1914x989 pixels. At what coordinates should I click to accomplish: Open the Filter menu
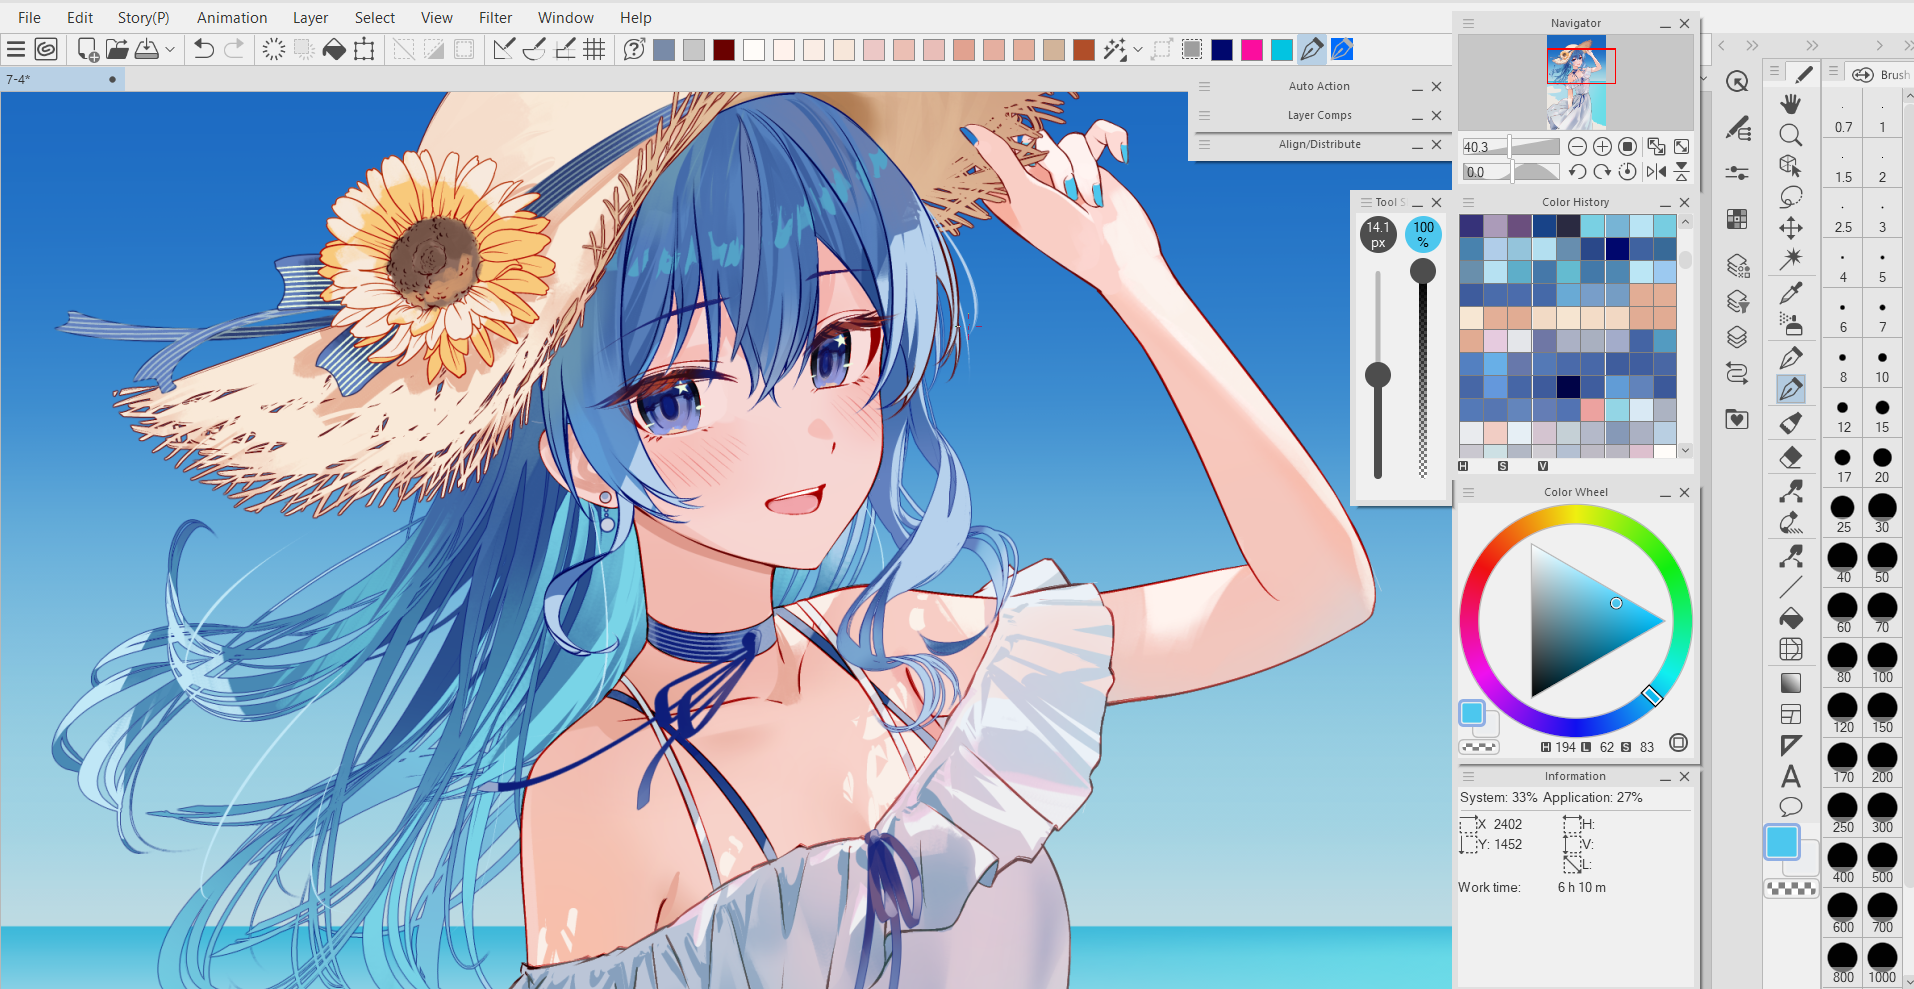tap(495, 18)
